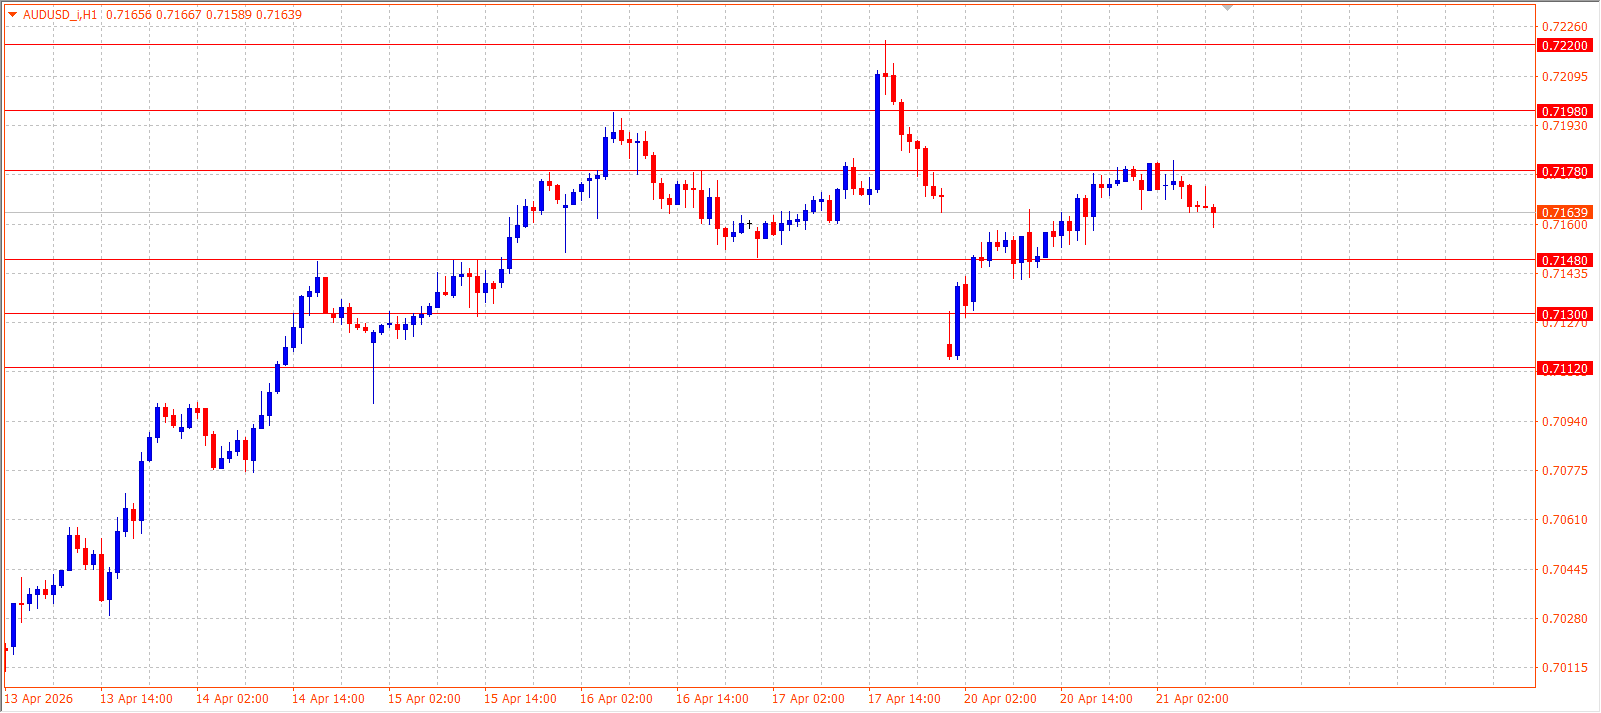
Task: Click the OHLC values 0.71656 0.71667 0.71589 0.71639
Action: [204, 15]
